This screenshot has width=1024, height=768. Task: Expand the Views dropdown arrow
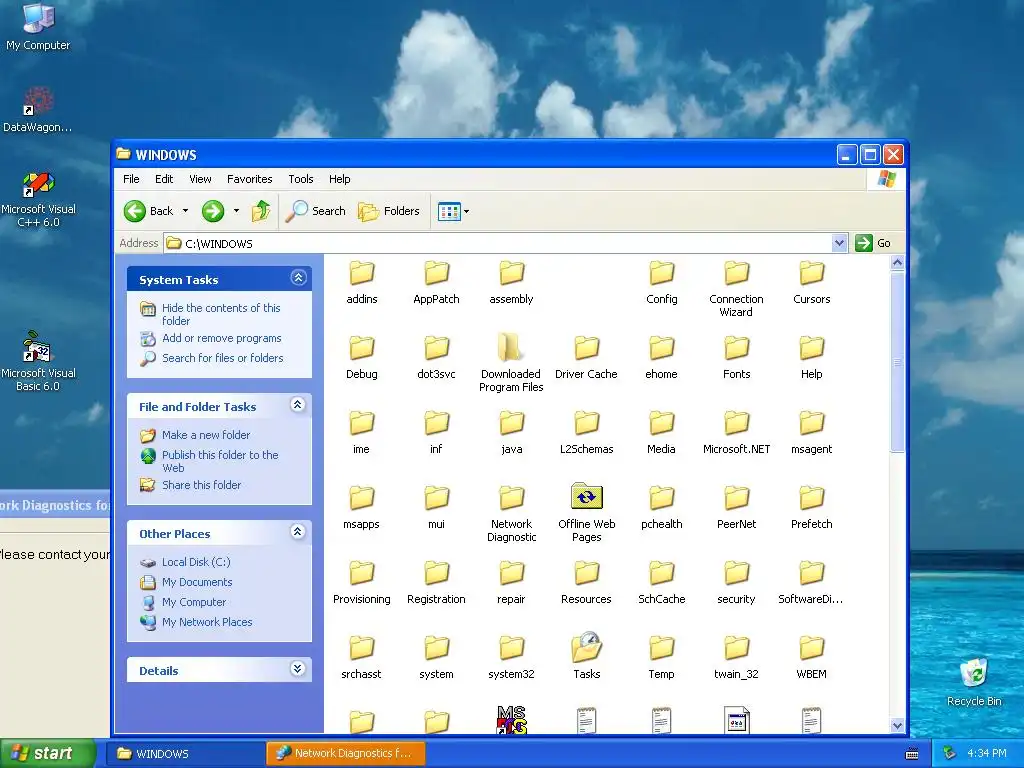[x=466, y=212]
